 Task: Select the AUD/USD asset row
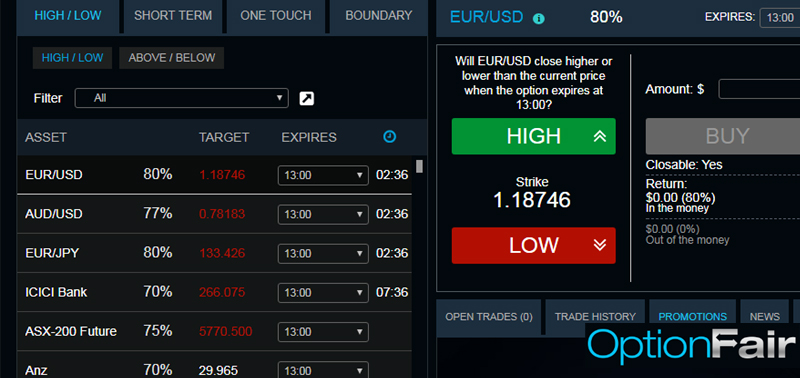(x=214, y=214)
